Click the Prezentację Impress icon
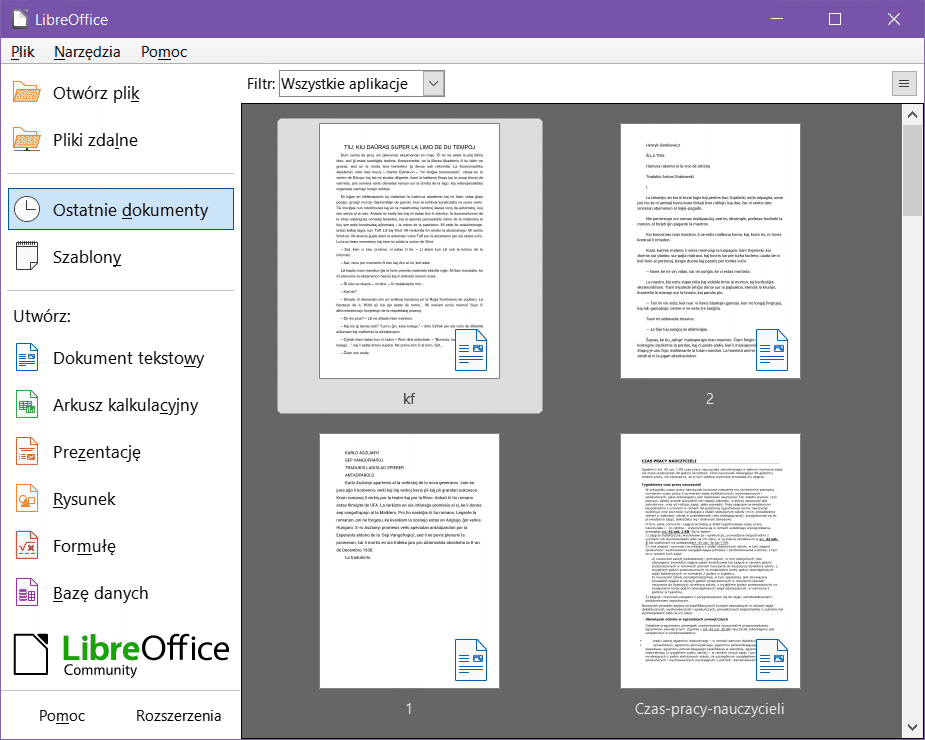This screenshot has width=925, height=740. coord(27,452)
